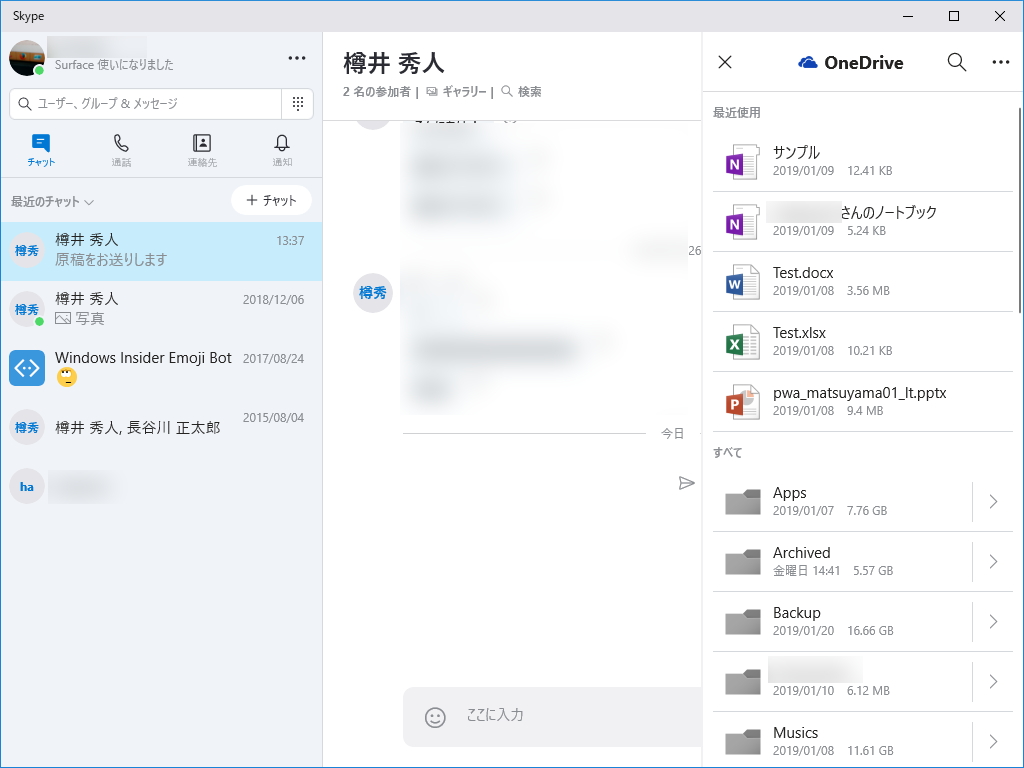Viewport: 1024px width, 768px height.
Task: Open the 通話 (Calls) section
Action: (x=121, y=150)
